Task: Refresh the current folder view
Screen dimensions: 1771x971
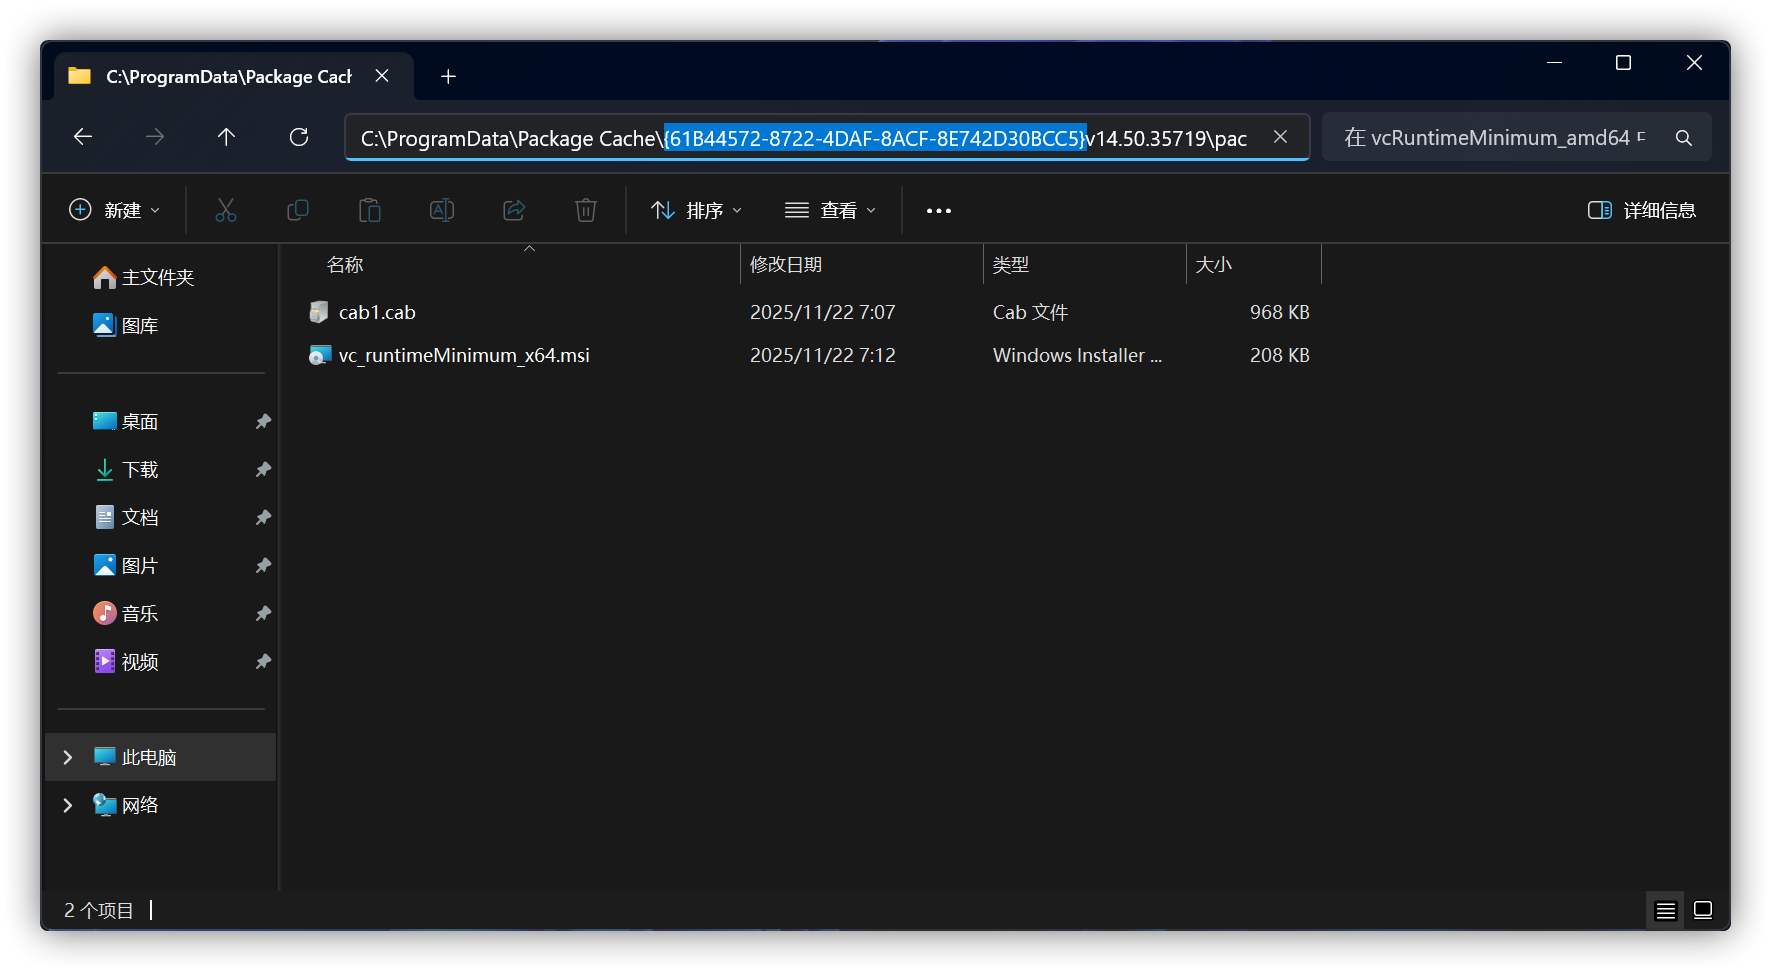Action: click(298, 137)
